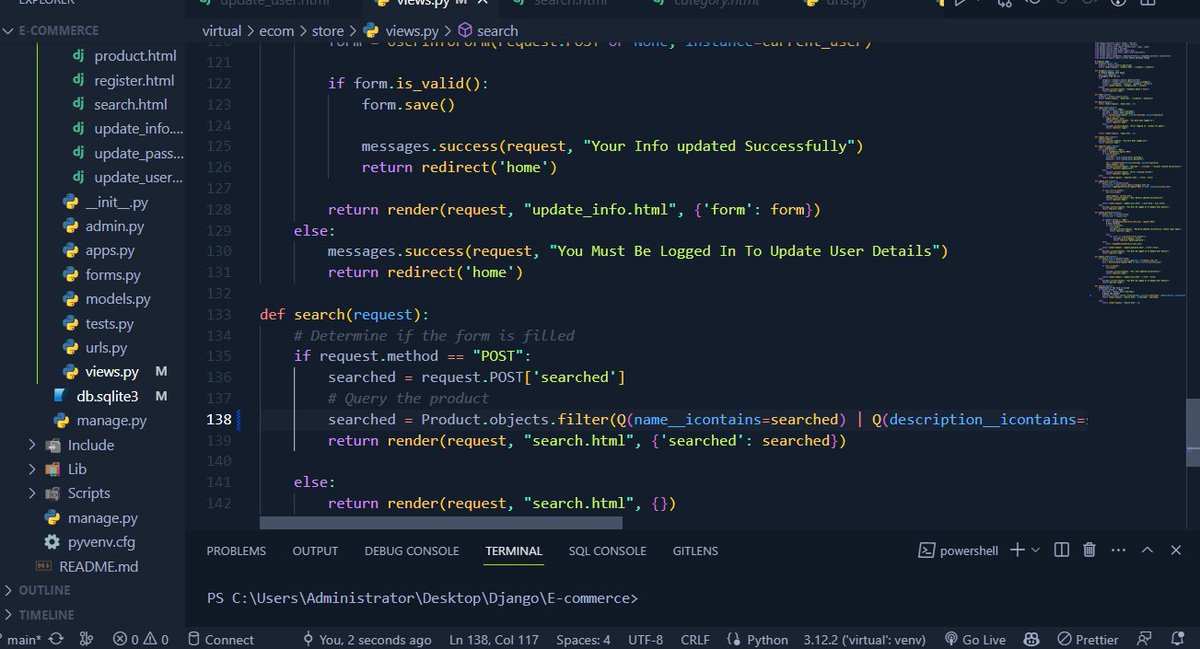
Task: Select the TERMINAL panel tab
Action: (514, 551)
